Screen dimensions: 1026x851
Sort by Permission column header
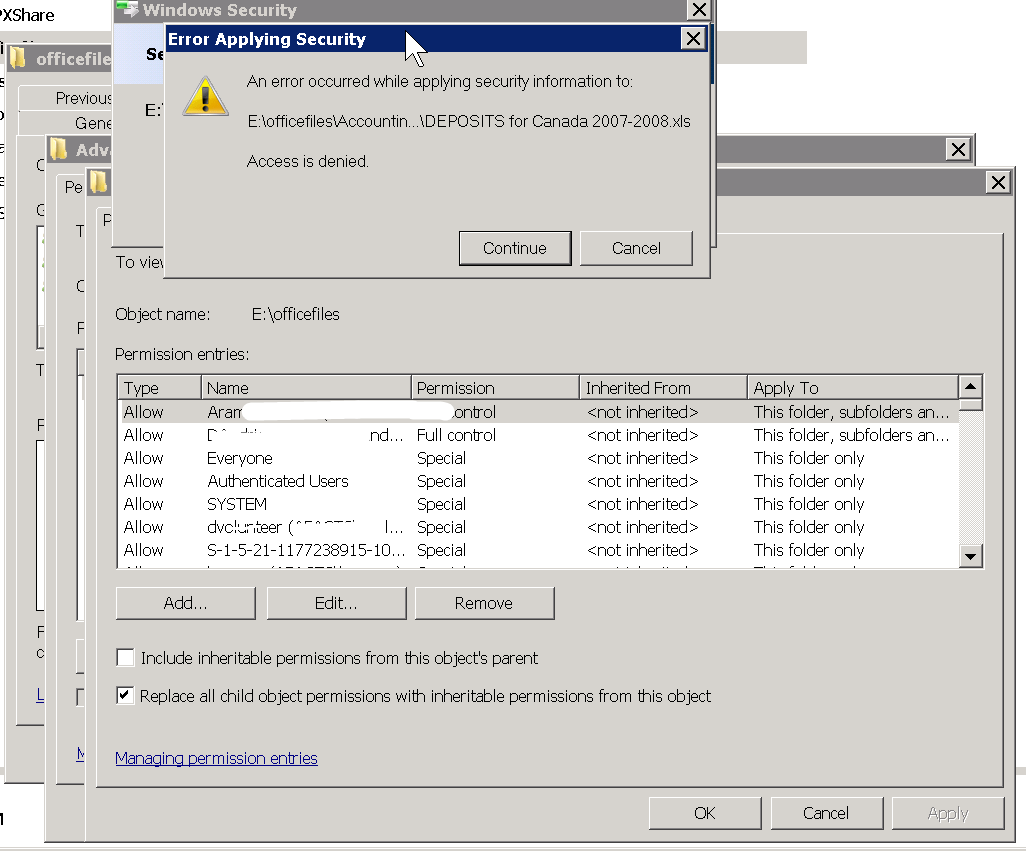[495, 388]
